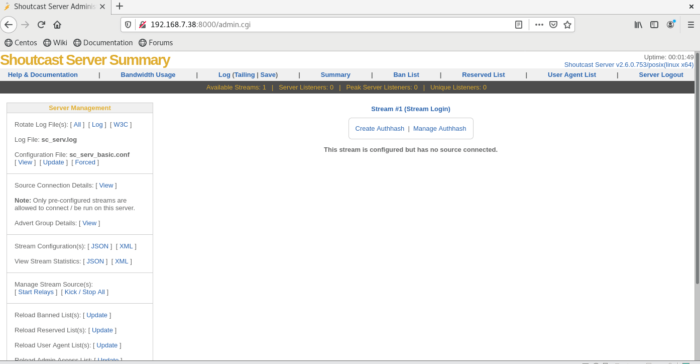Open the Documentation bookmark

(103, 42)
